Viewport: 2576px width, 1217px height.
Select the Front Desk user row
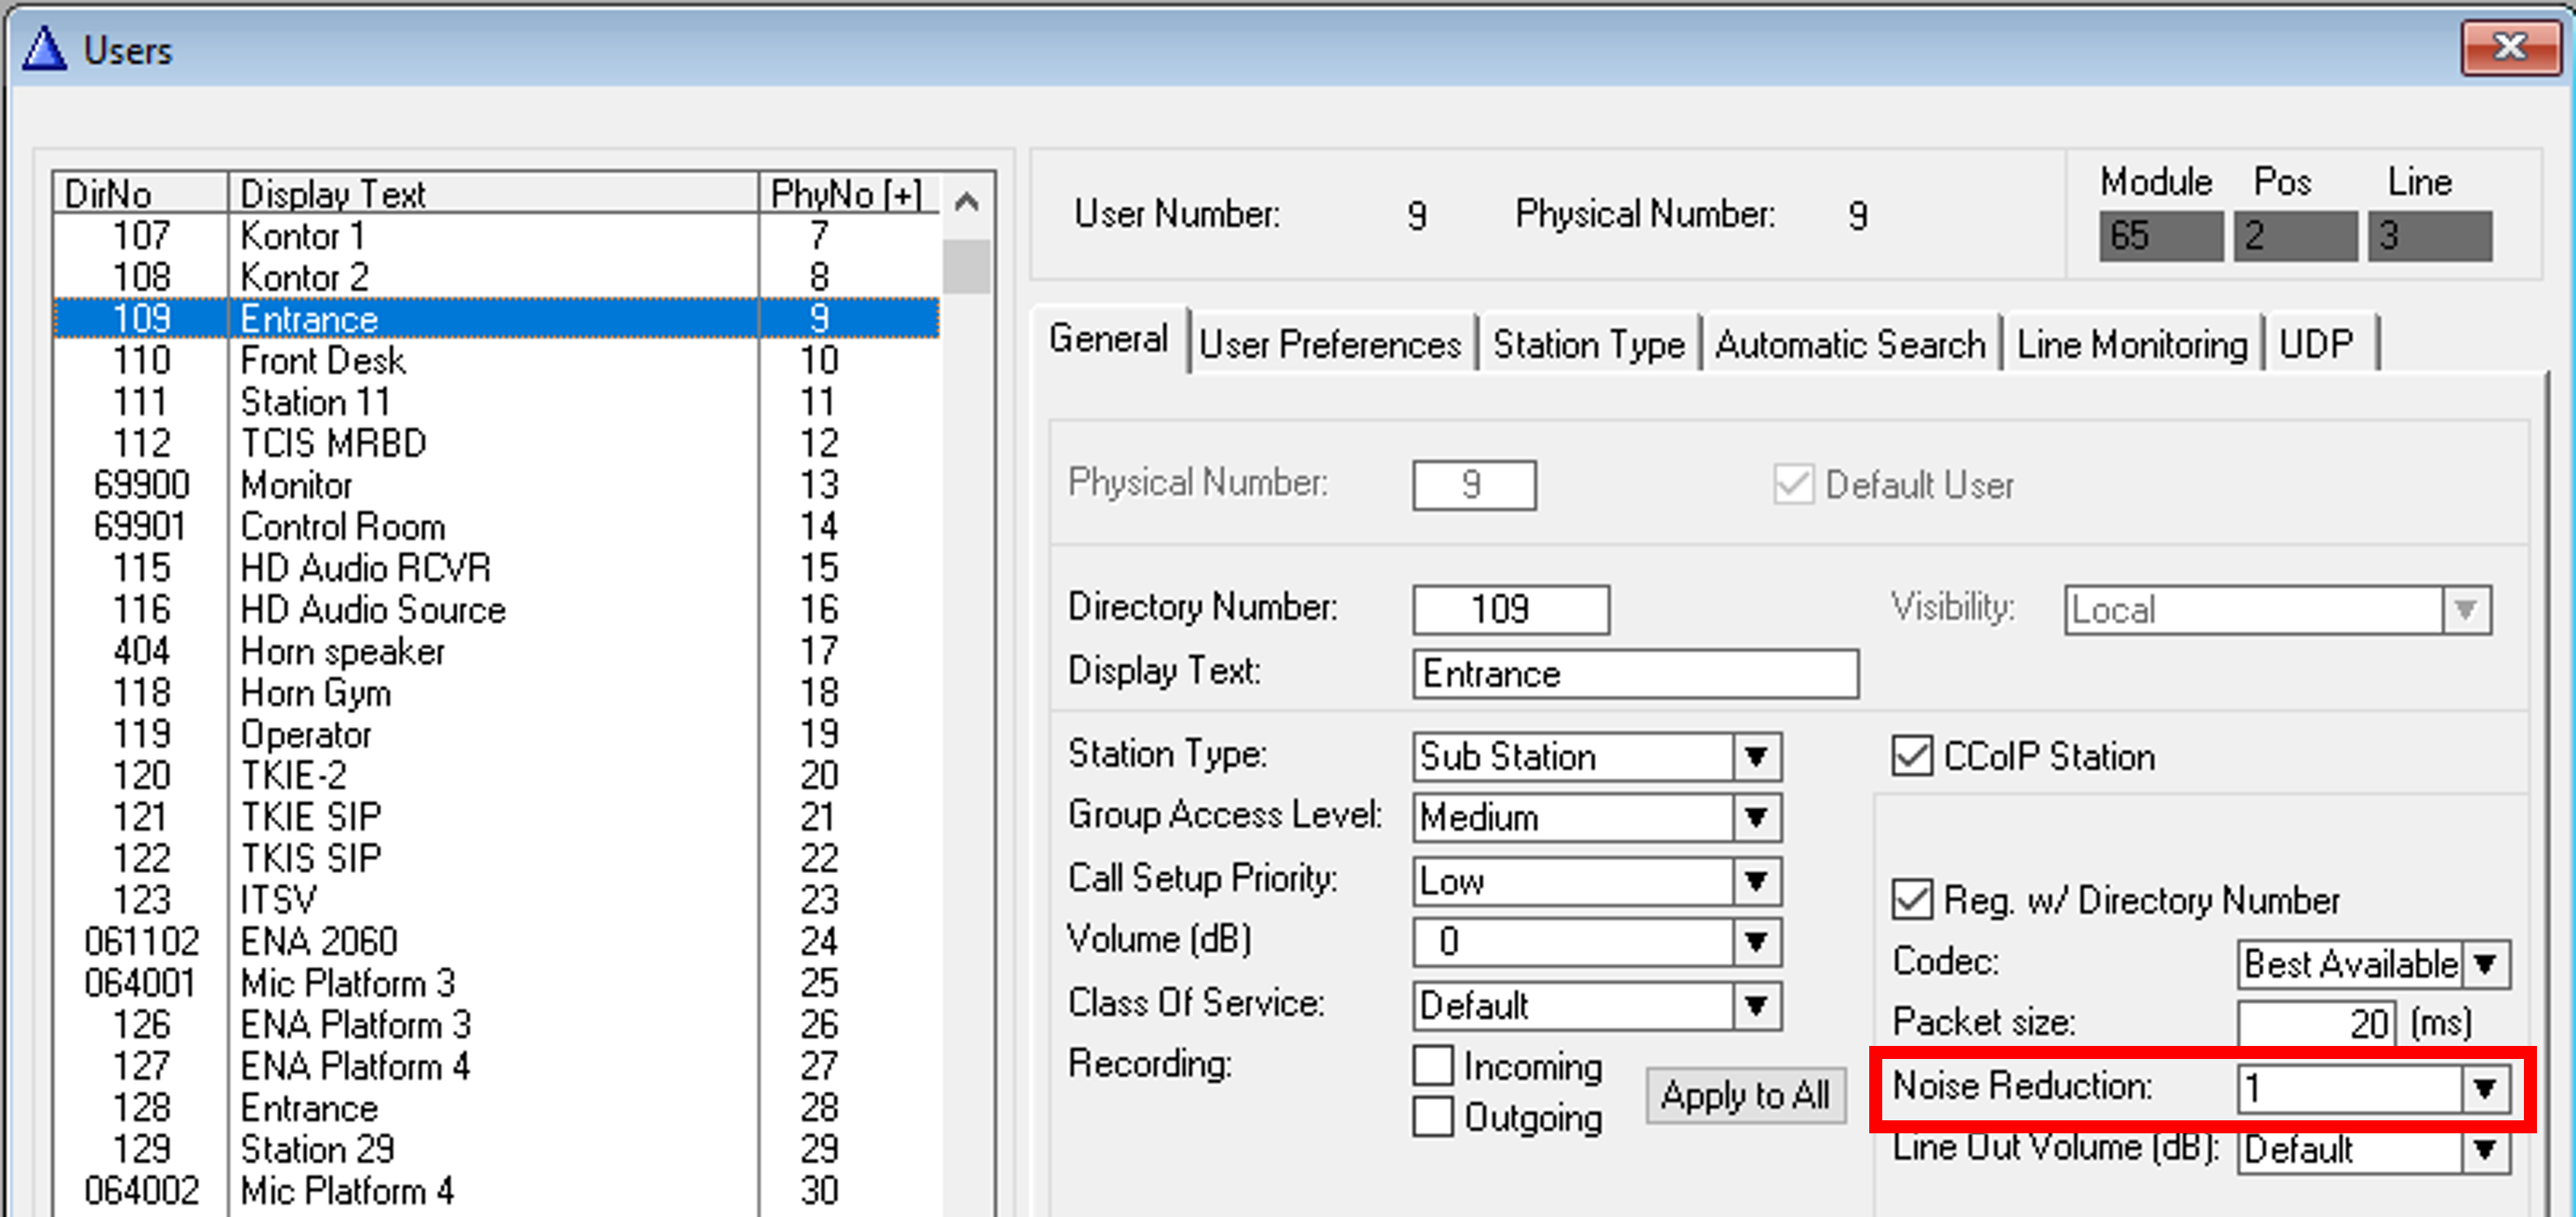[x=323, y=360]
